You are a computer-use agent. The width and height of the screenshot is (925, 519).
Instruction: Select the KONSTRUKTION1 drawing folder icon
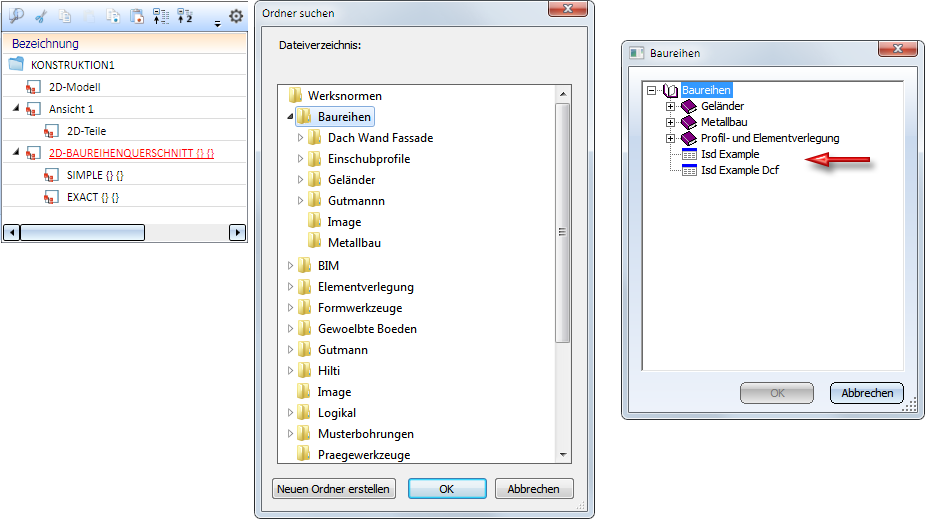click(x=17, y=64)
